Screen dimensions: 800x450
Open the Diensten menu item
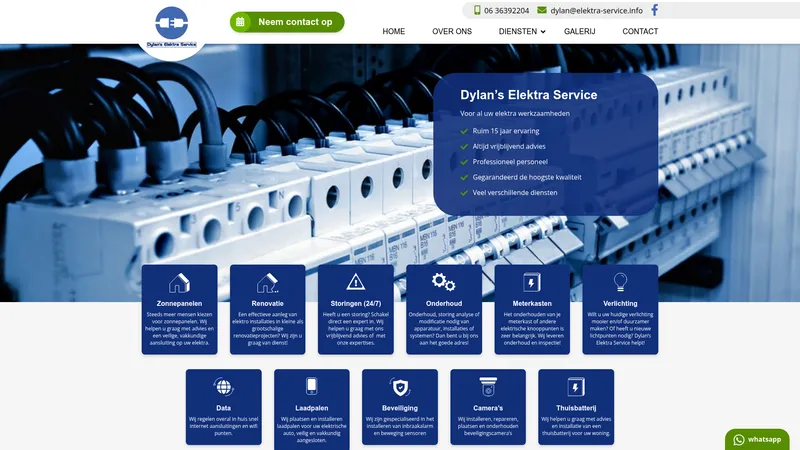[518, 31]
